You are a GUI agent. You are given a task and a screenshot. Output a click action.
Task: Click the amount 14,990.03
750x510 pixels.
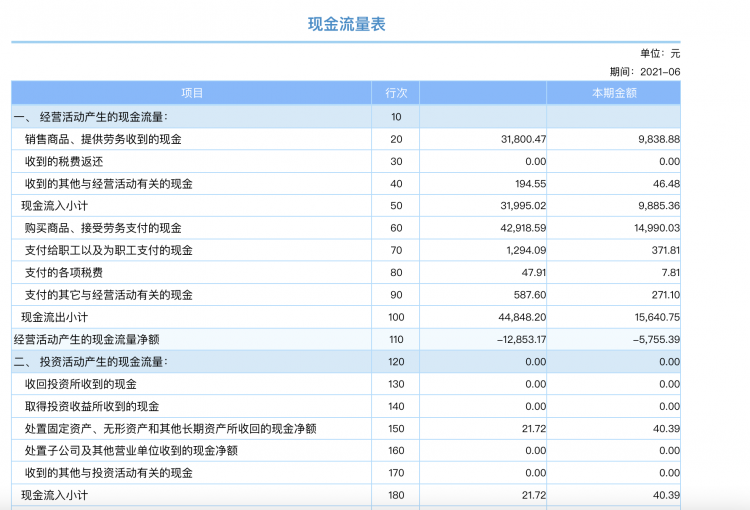coord(657,228)
